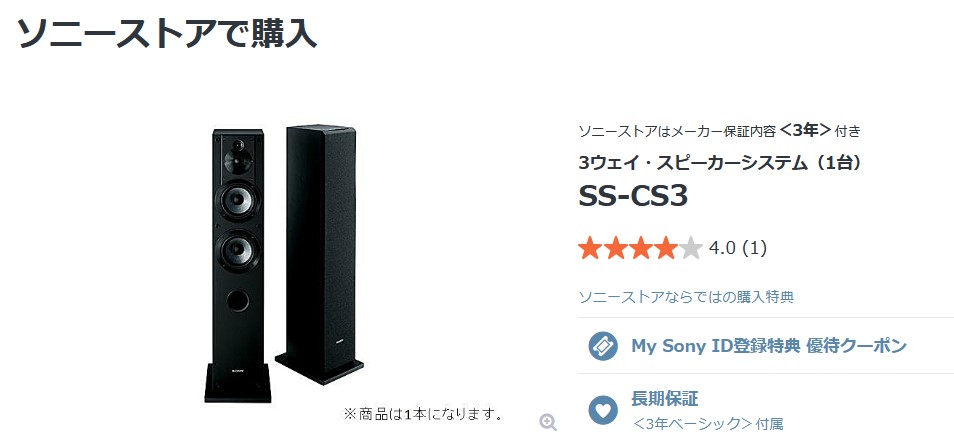The width and height of the screenshot is (954, 443).
Task: Click the 4.0 rating score
Action: (723, 248)
